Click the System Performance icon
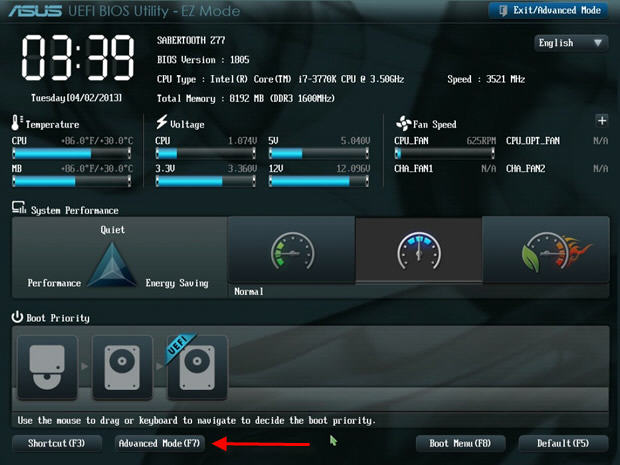620x465 pixels. 19,208
